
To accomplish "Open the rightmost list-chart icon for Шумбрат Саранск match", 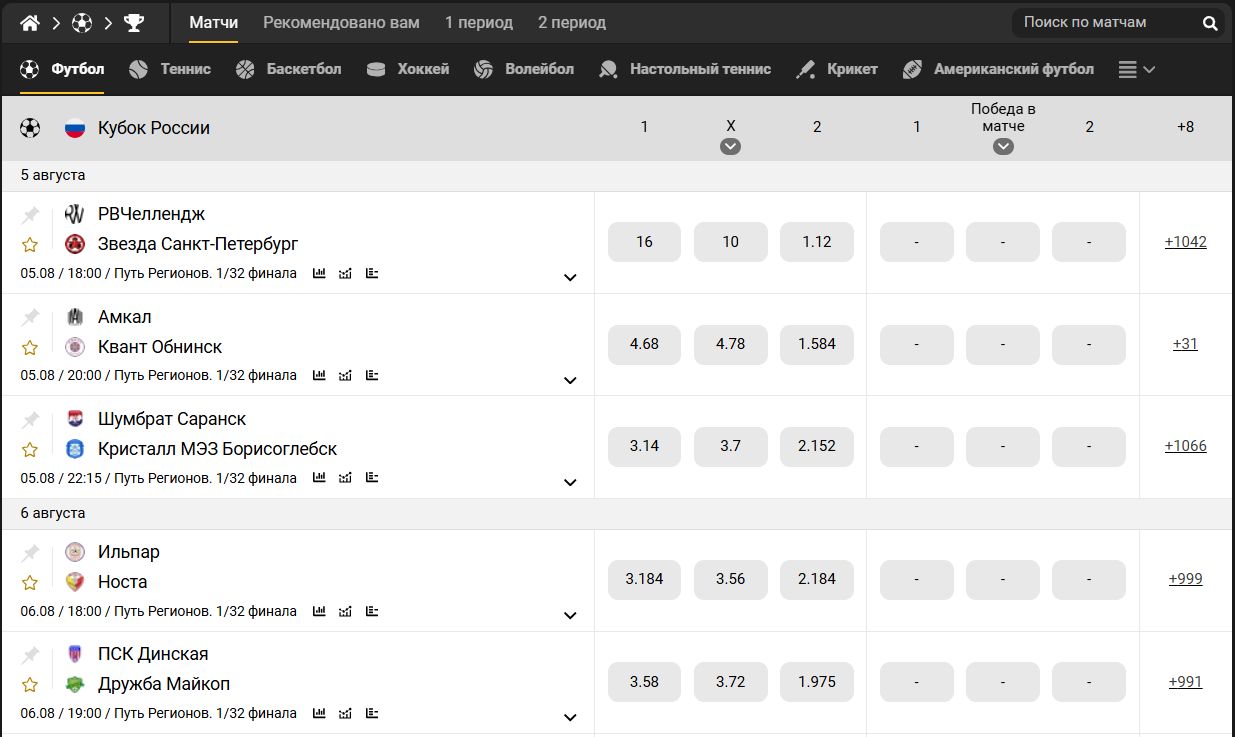I will coord(372,478).
